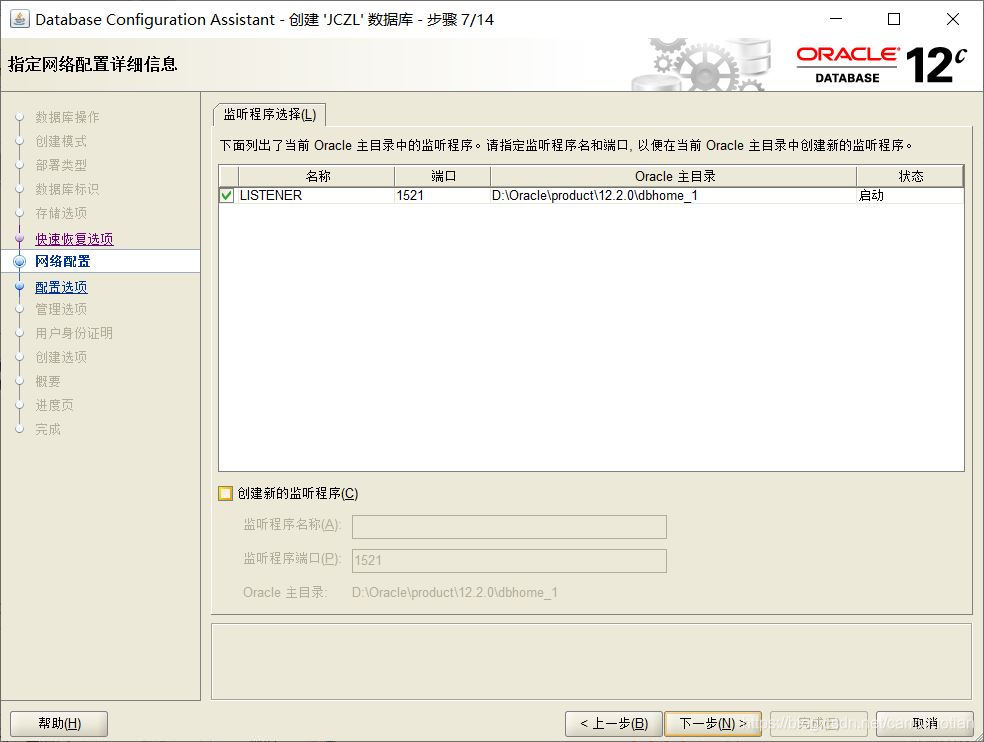The width and height of the screenshot is (984, 742).
Task: Select the 启动 status cell
Action: 910,196
